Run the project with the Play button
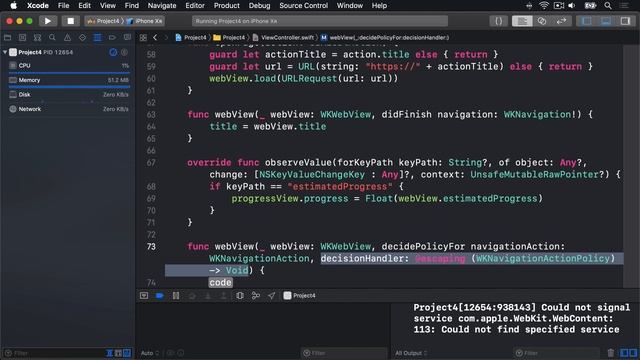640x360 pixels. point(48,21)
